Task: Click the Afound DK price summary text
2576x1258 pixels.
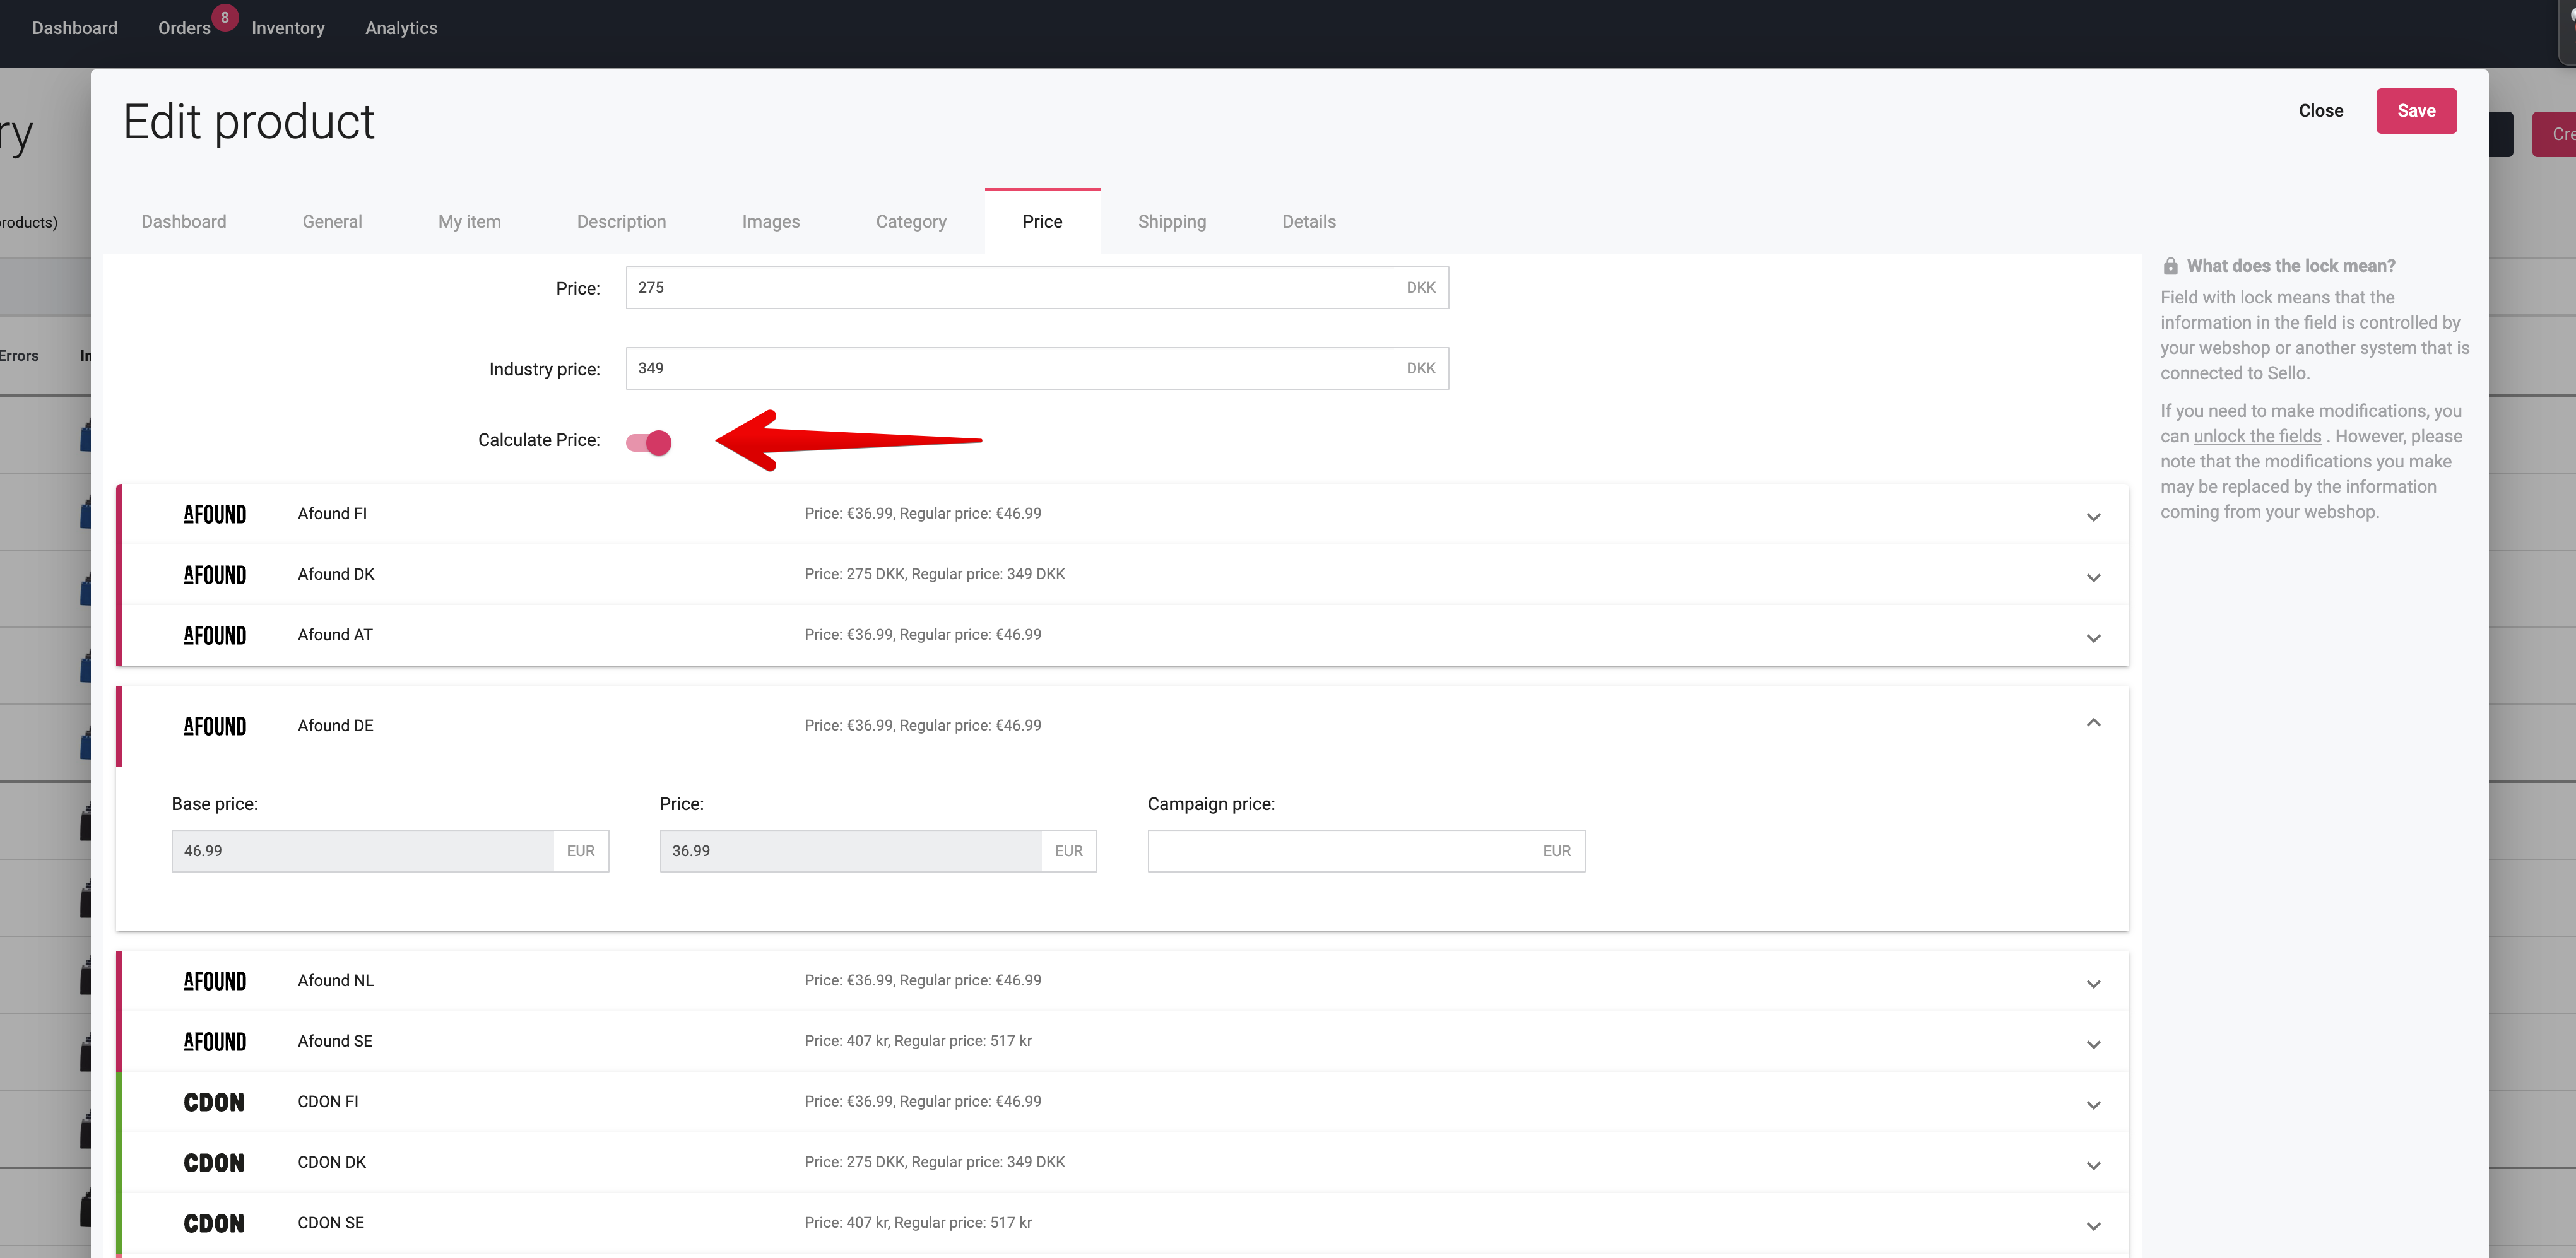Action: tap(934, 574)
